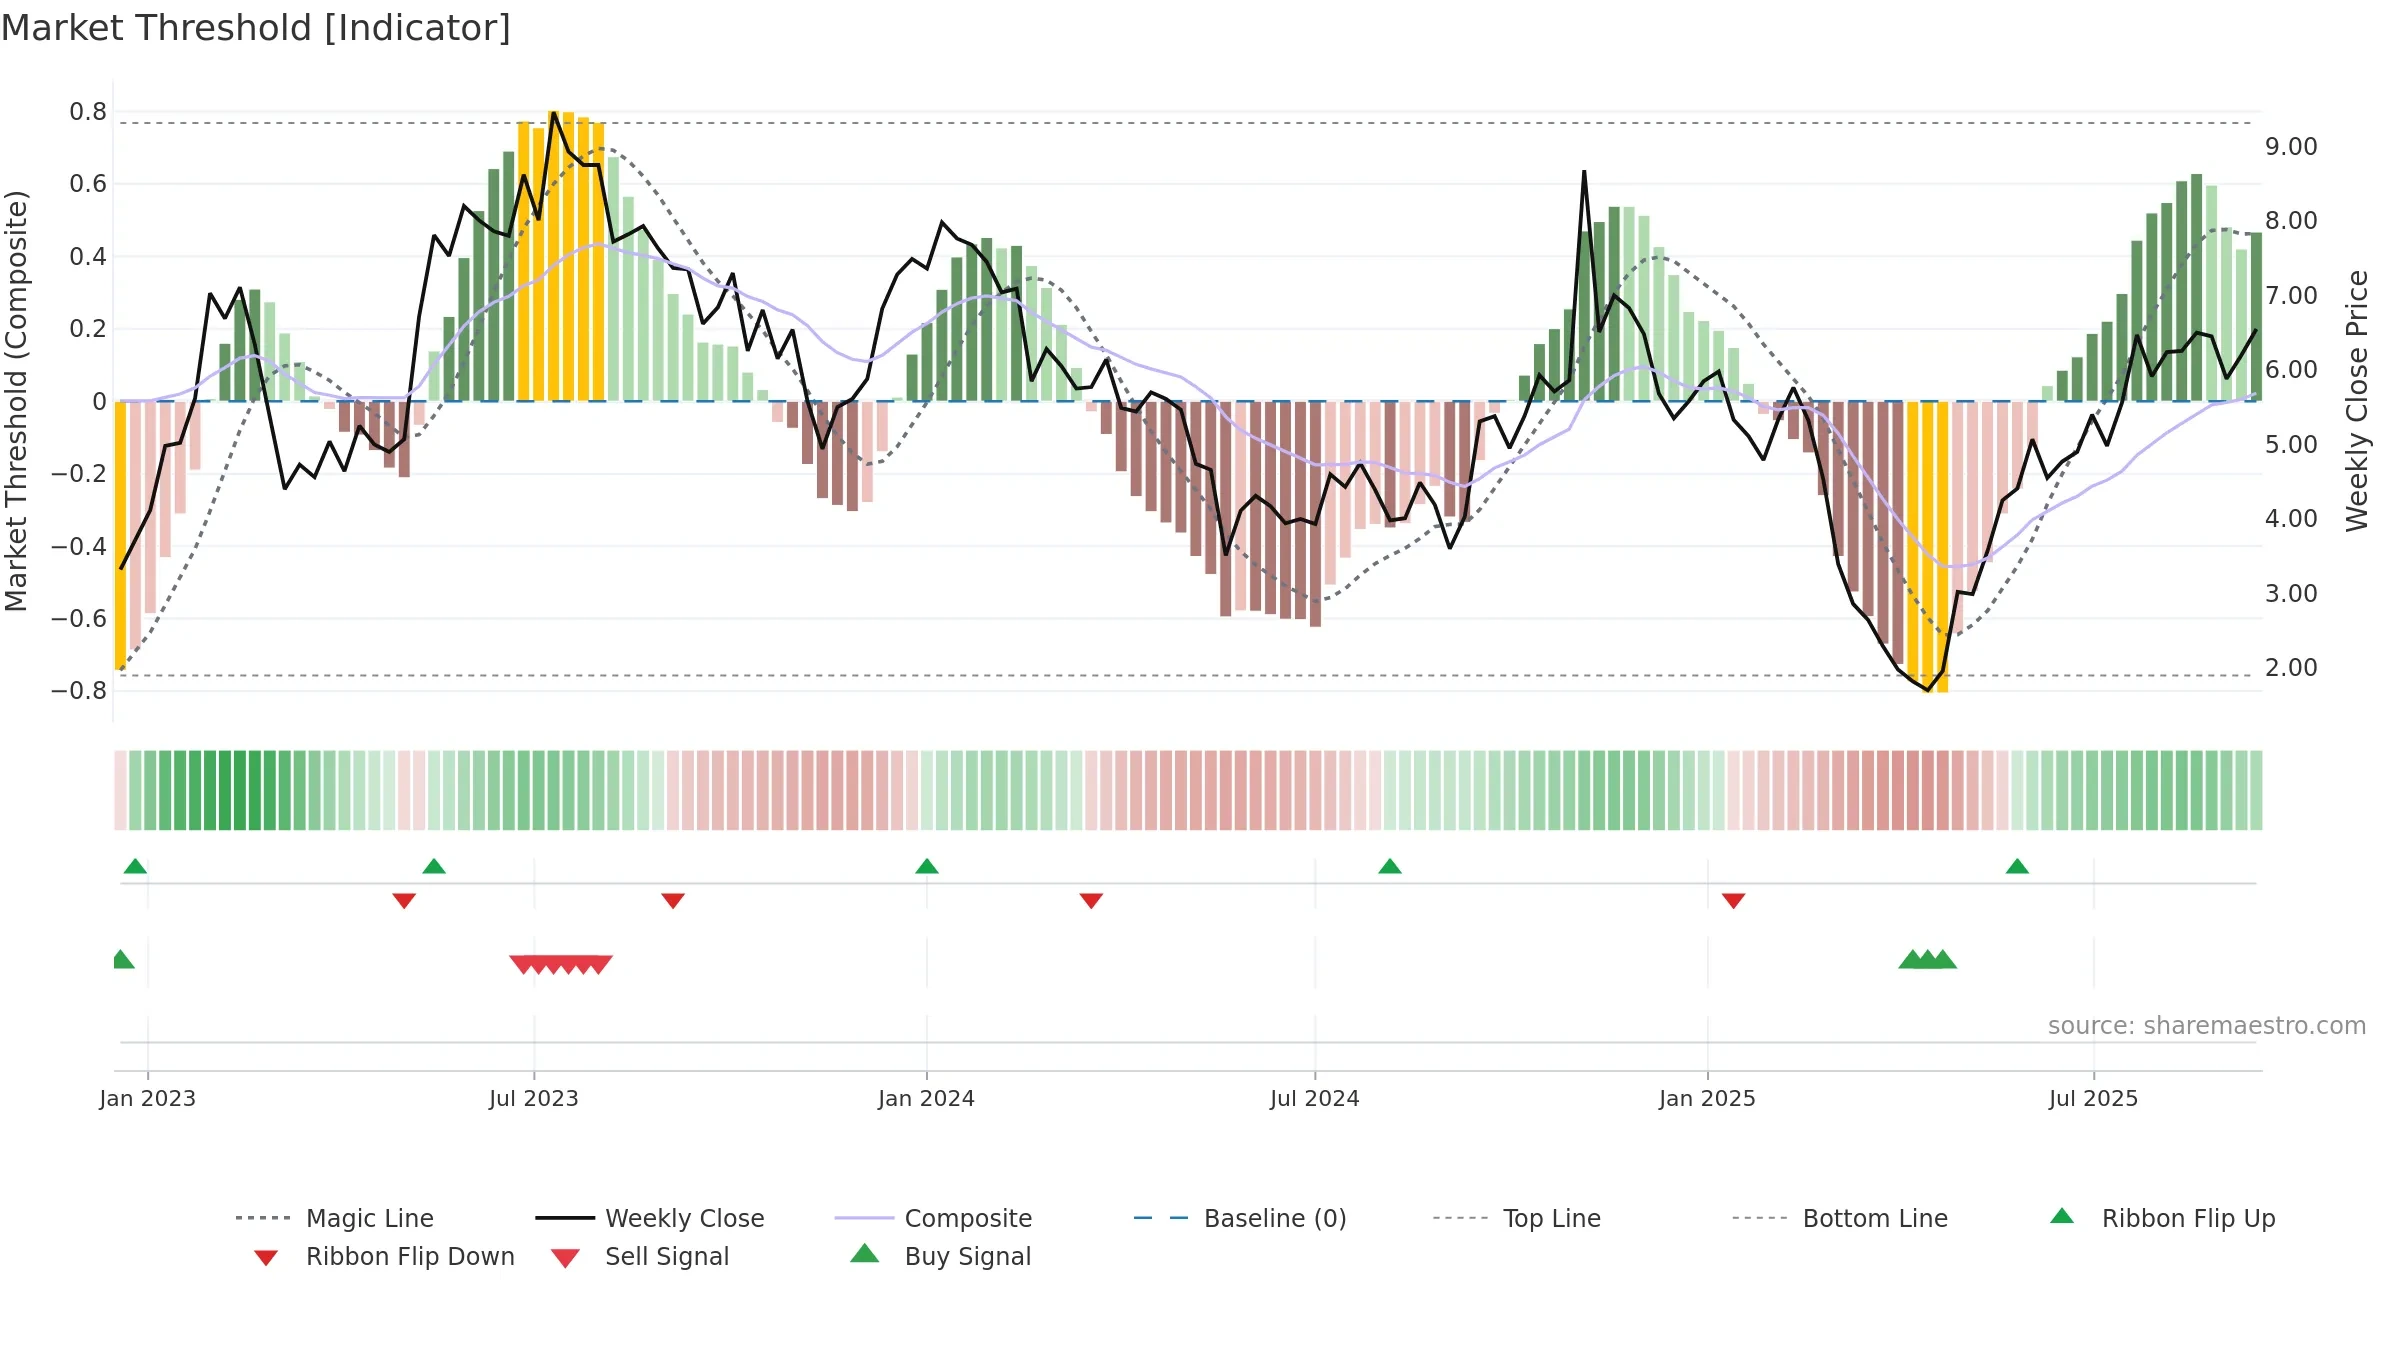Toggle the Ribbon Flip Down legend entry
This screenshot has height=1350, width=2400.
pyautogui.click(x=383, y=1256)
